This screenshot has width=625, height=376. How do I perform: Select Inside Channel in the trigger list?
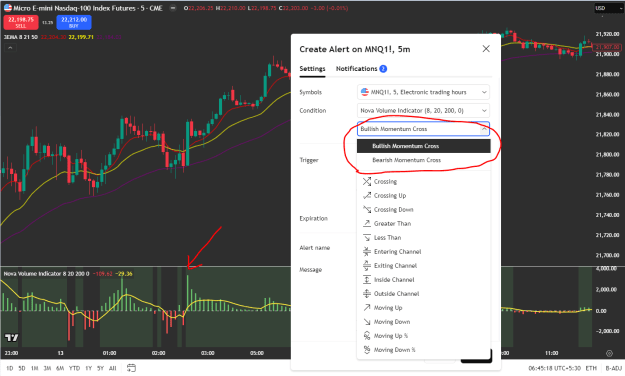(x=424, y=280)
